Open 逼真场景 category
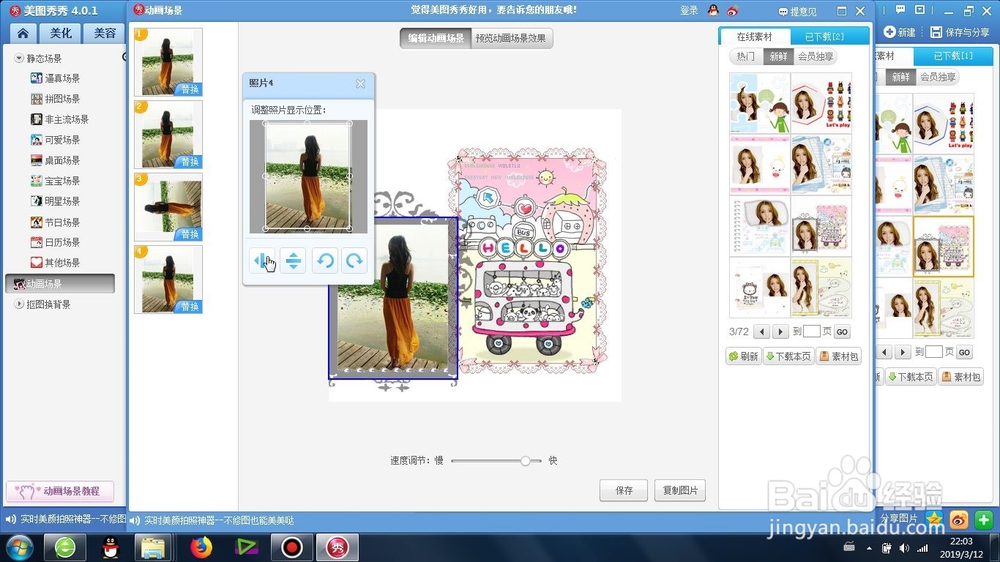The image size is (1000, 562). point(55,78)
